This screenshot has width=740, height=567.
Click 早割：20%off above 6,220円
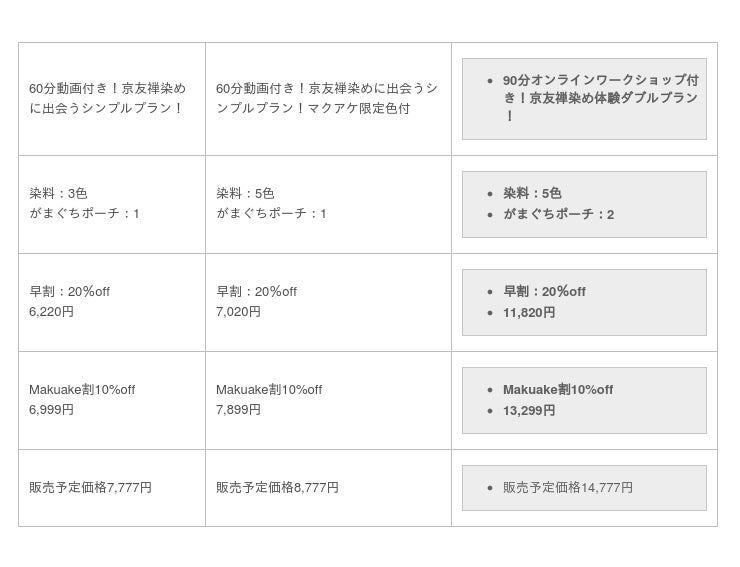click(x=69, y=291)
